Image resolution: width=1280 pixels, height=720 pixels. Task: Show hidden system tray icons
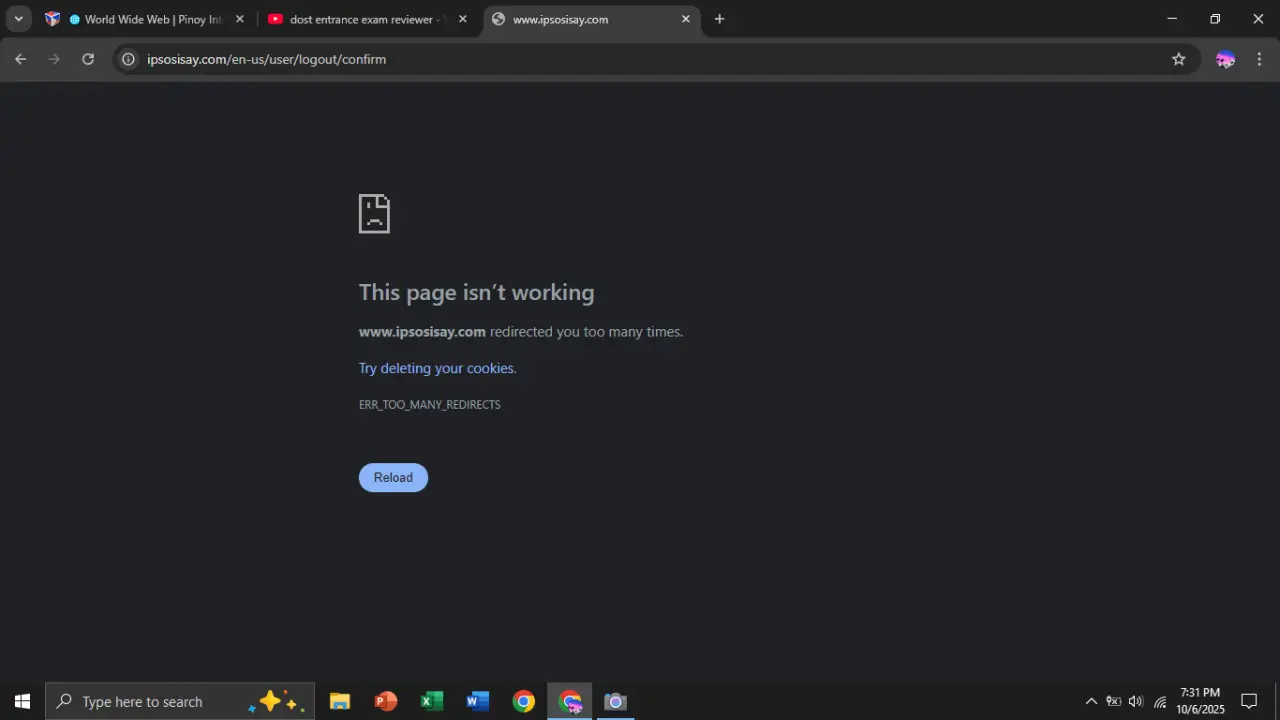1091,701
